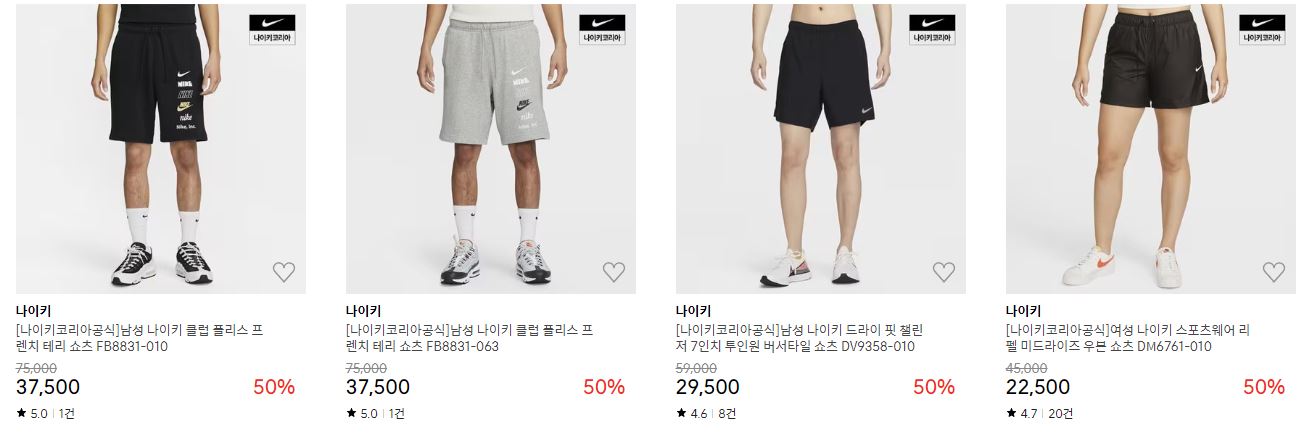The height and width of the screenshot is (437, 1309).
Task: Tap heart icon on women's DM6761-010 shorts
Action: (x=1274, y=271)
